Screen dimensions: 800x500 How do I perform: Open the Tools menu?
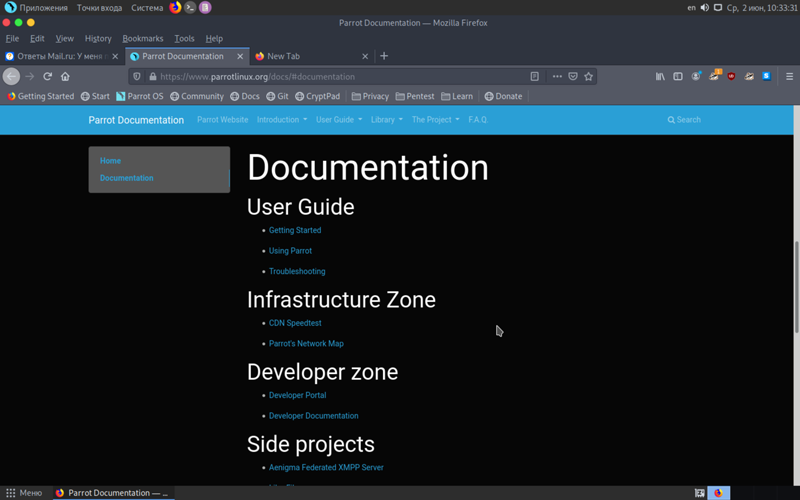(x=184, y=39)
